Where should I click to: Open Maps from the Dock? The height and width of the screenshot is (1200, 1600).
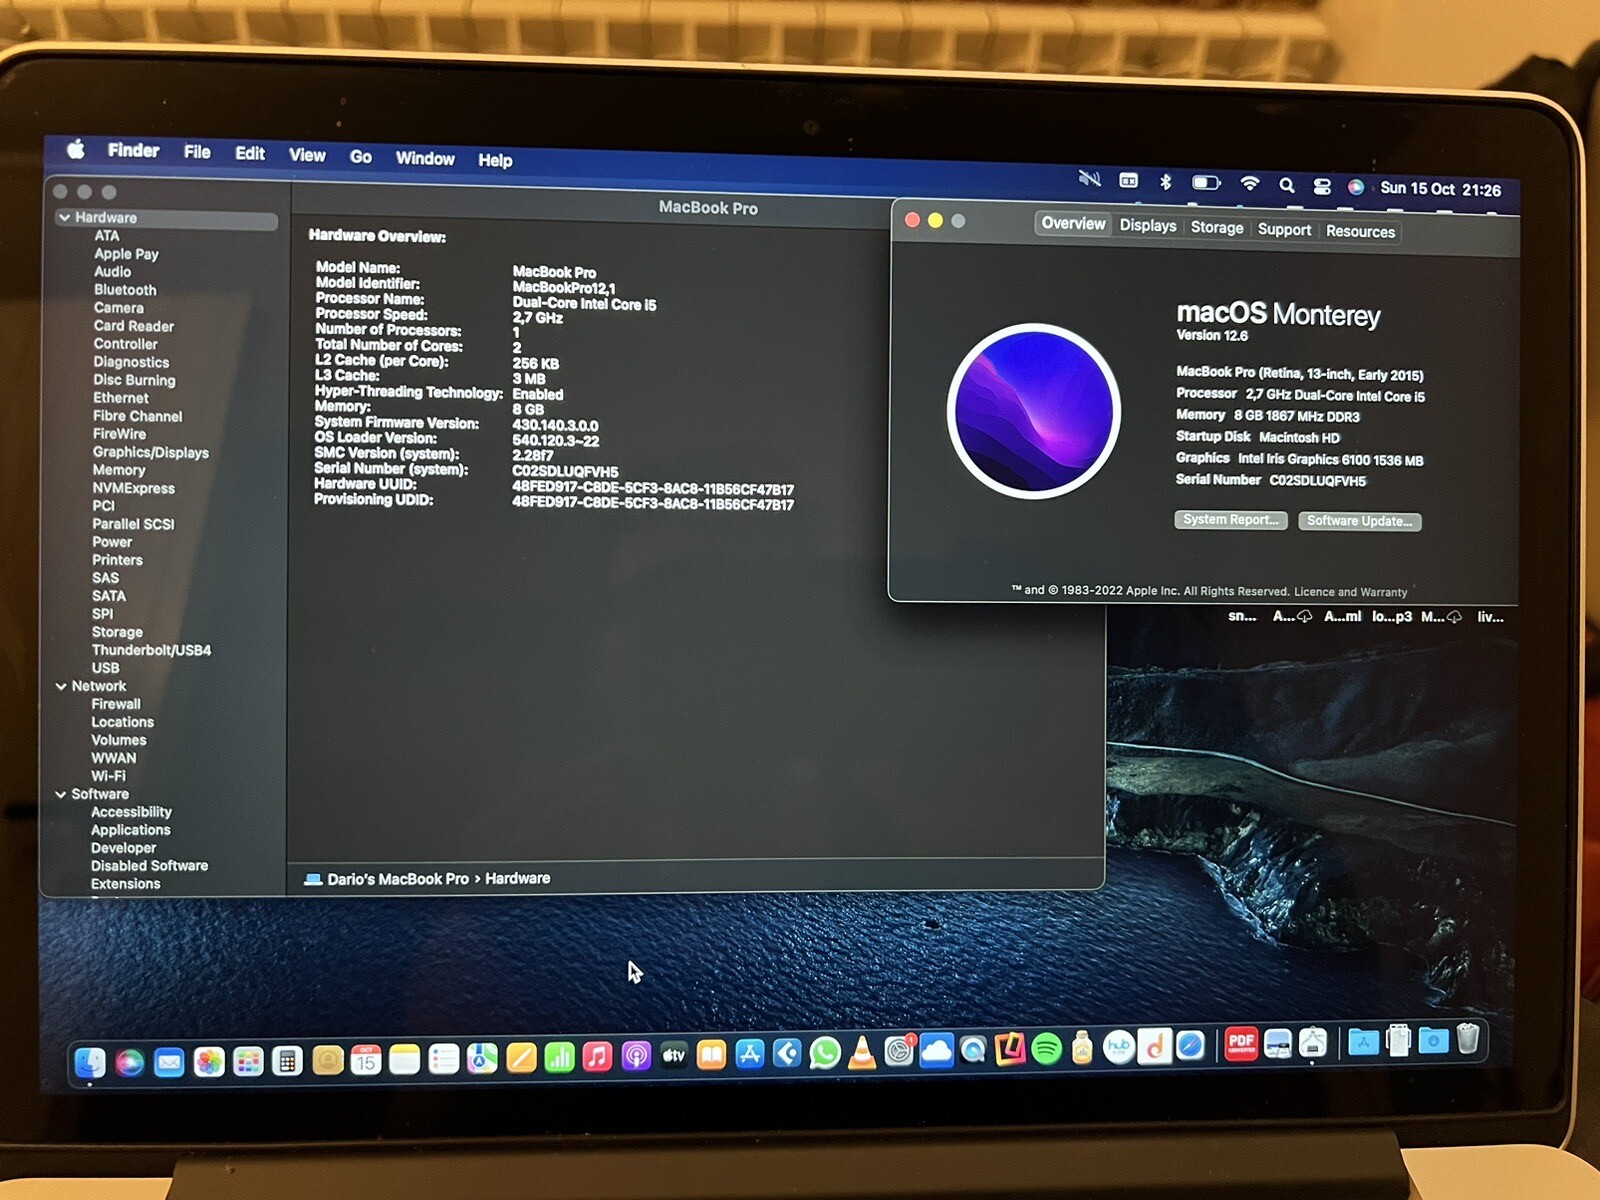click(x=482, y=1059)
